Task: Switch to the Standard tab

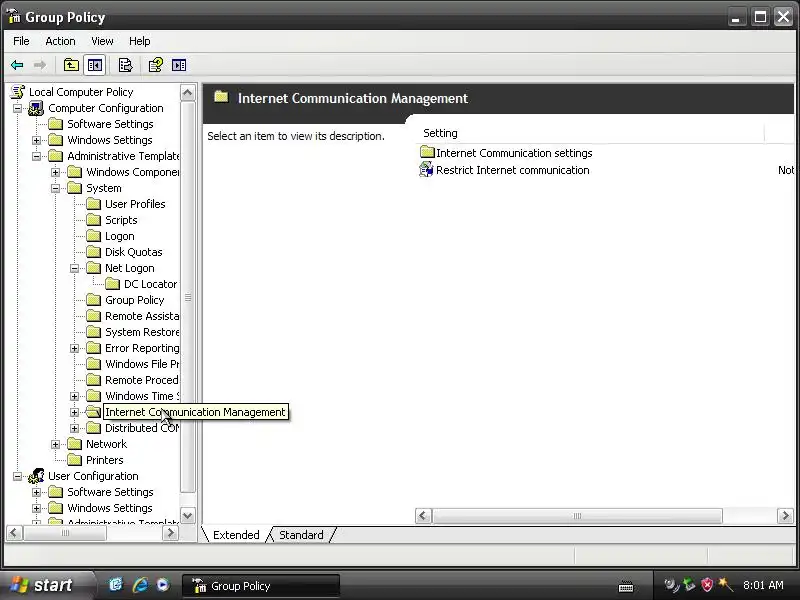Action: pyautogui.click(x=301, y=535)
